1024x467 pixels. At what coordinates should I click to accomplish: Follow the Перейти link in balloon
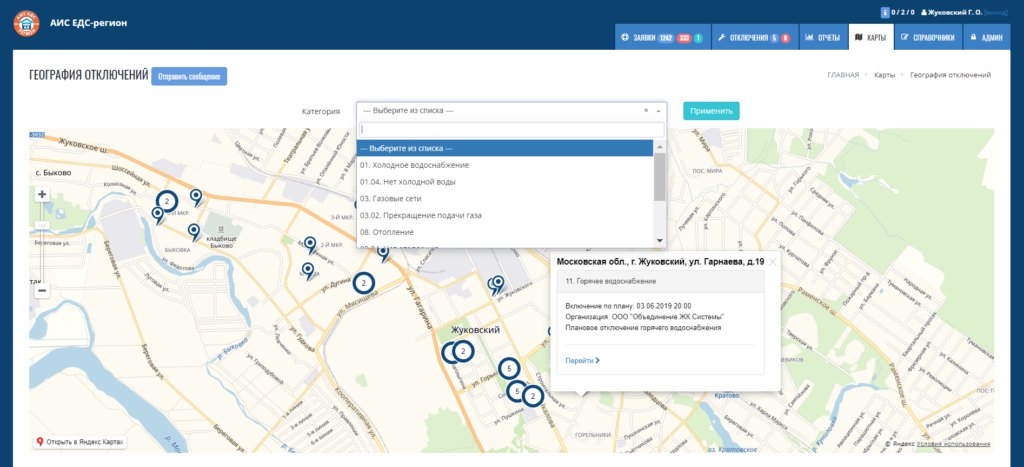(583, 360)
